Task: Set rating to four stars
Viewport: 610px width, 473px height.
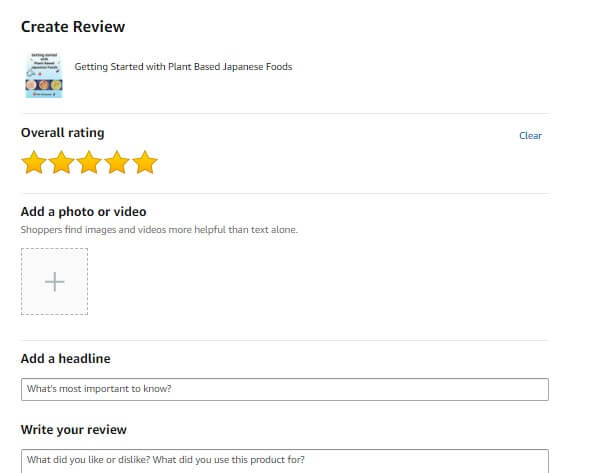Action: tap(117, 162)
